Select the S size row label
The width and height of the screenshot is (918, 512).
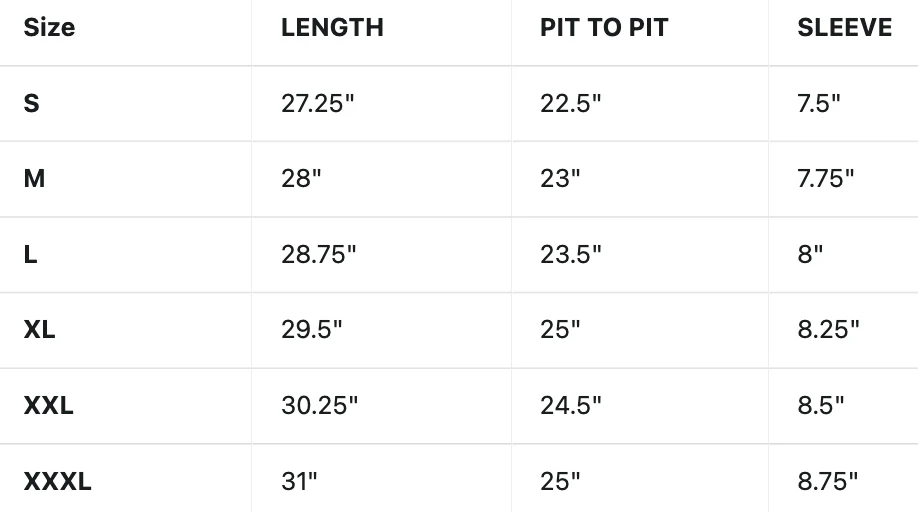pyautogui.click(x=32, y=104)
